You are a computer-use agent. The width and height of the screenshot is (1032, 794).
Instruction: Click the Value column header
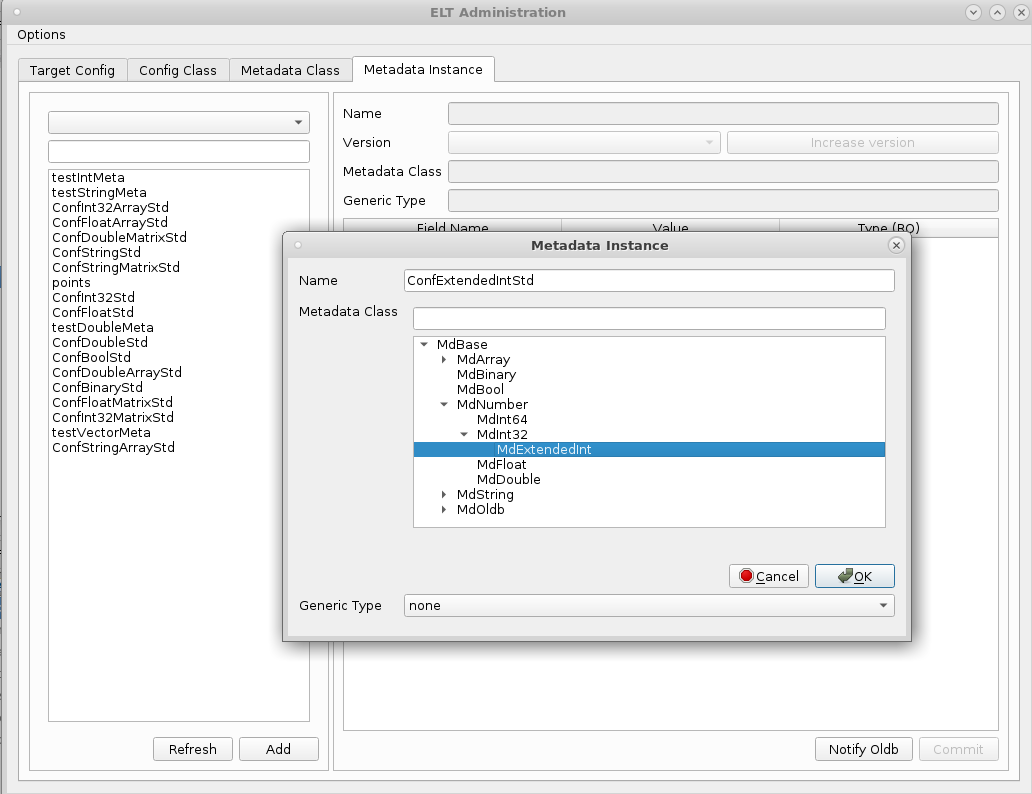click(x=670, y=228)
